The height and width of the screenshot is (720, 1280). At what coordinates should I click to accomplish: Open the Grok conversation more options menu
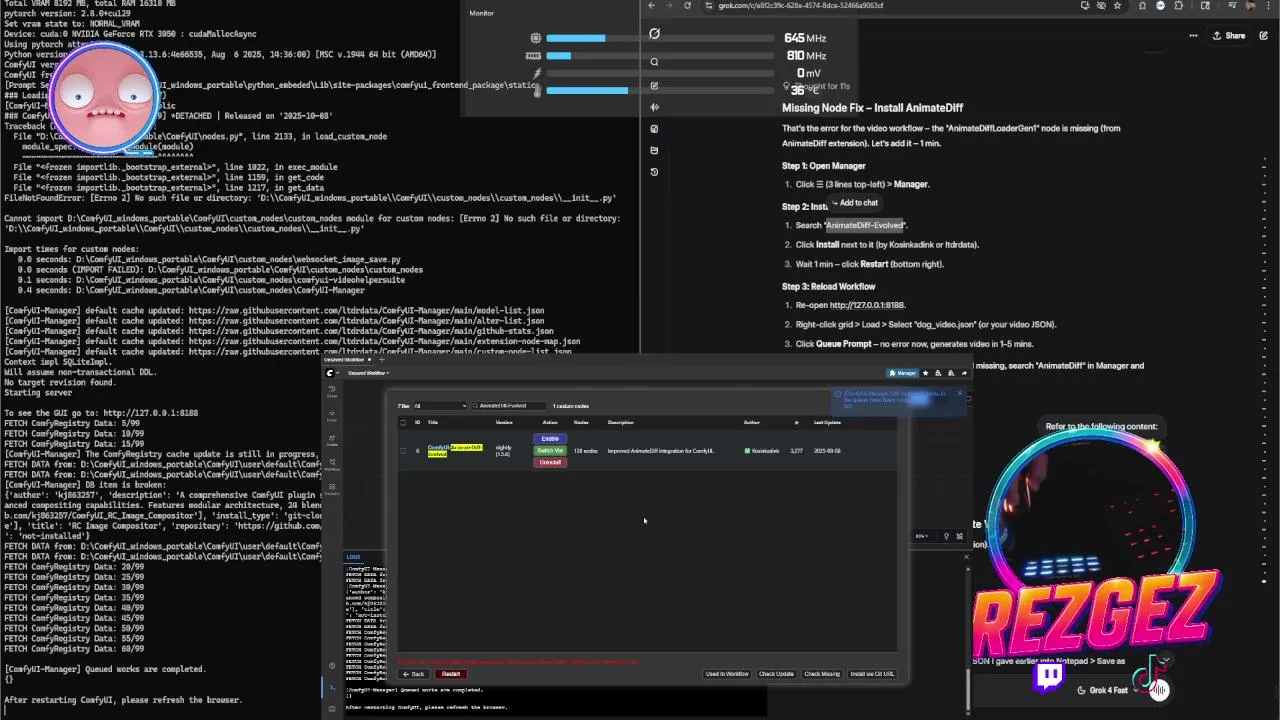pyautogui.click(x=1193, y=36)
